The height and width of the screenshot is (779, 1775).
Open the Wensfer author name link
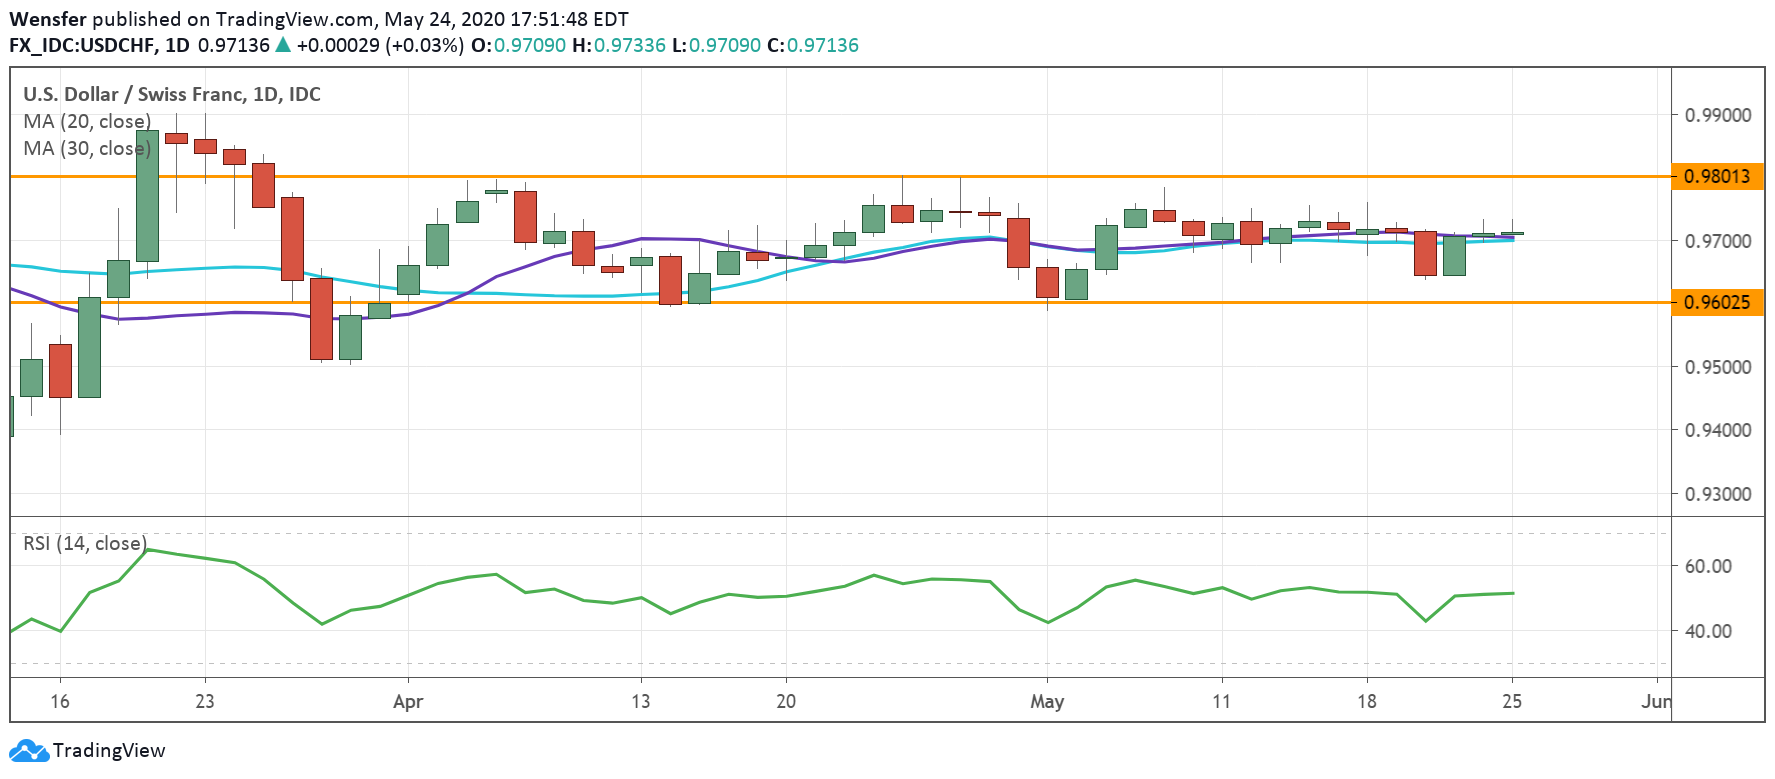point(48,19)
